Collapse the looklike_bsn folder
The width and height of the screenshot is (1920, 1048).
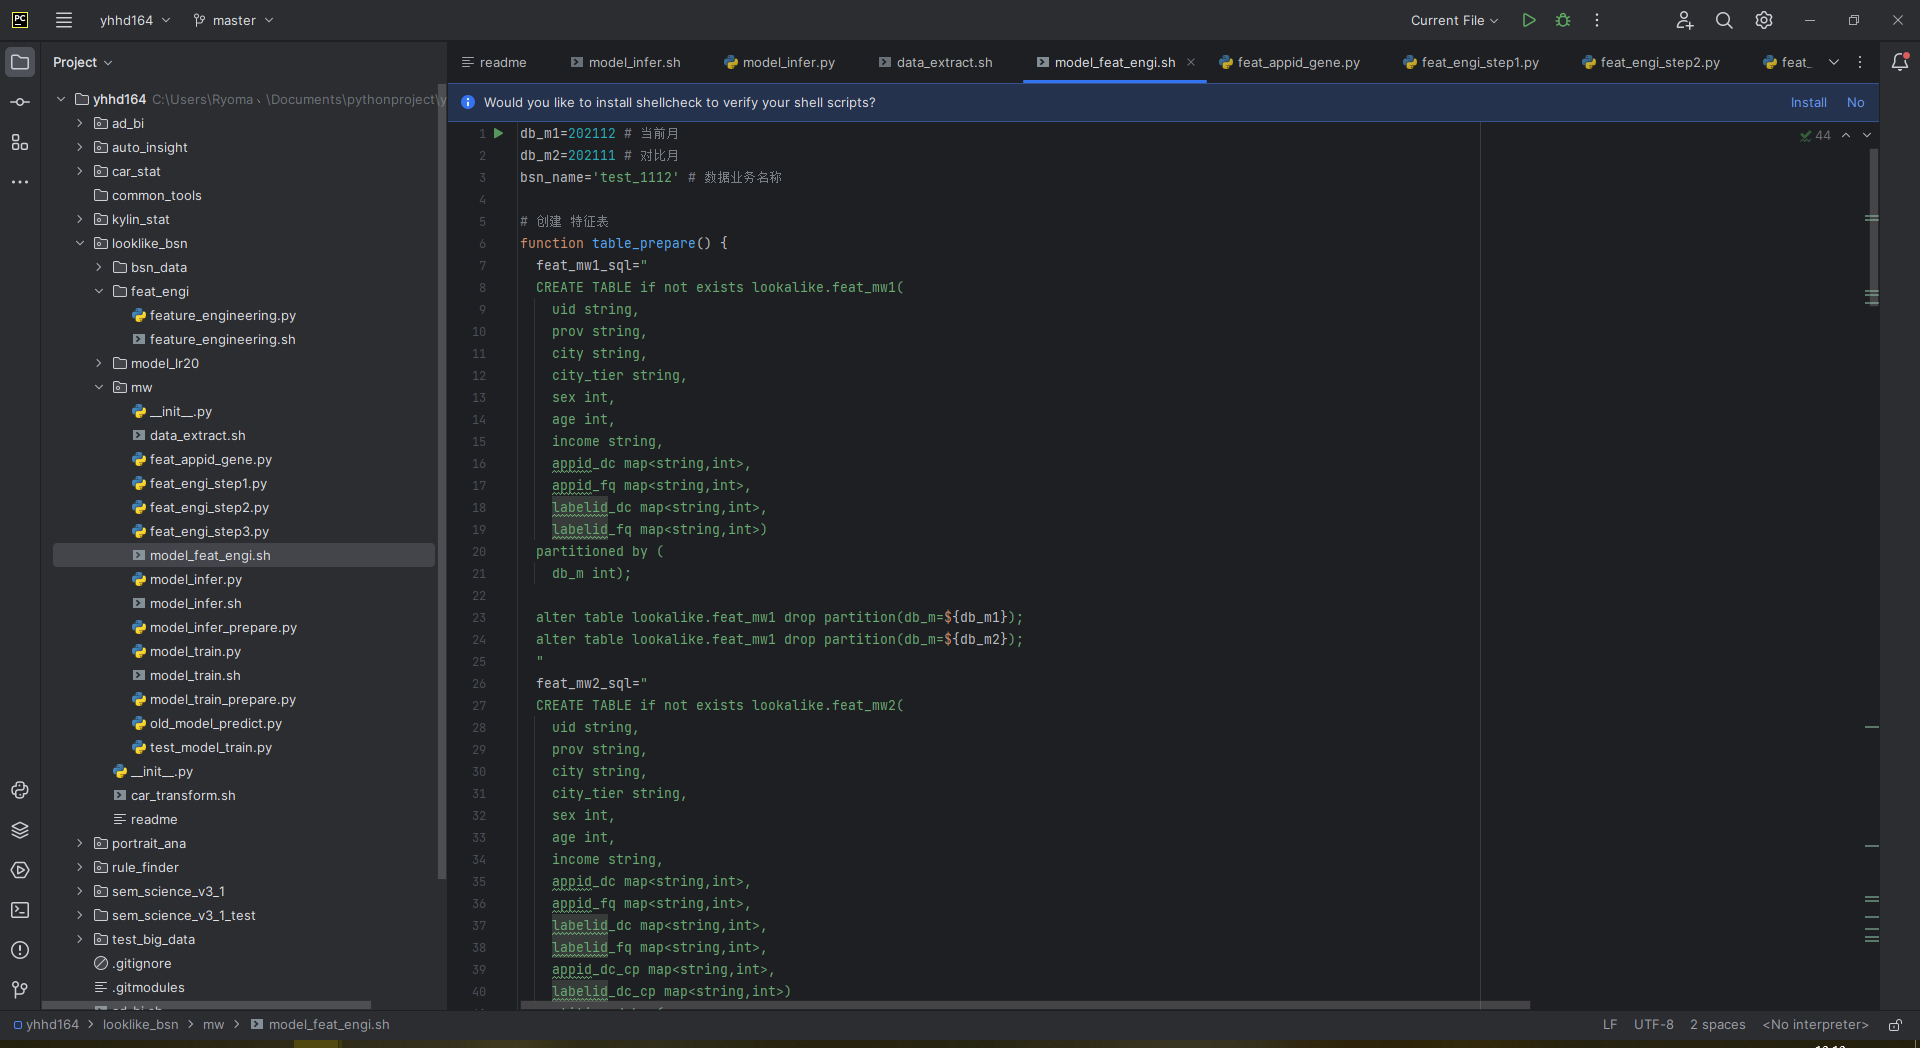coord(80,243)
